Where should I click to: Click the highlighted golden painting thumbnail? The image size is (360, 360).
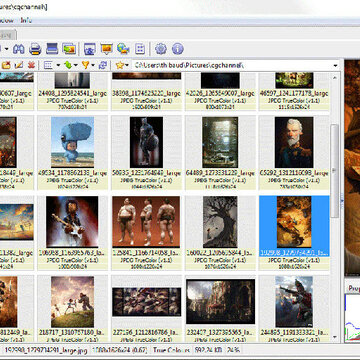(294, 222)
